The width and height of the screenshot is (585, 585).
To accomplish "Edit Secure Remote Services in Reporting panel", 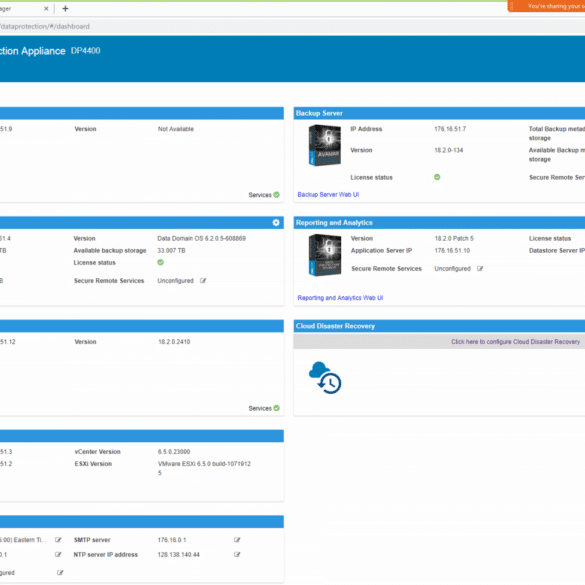I will coord(480,269).
